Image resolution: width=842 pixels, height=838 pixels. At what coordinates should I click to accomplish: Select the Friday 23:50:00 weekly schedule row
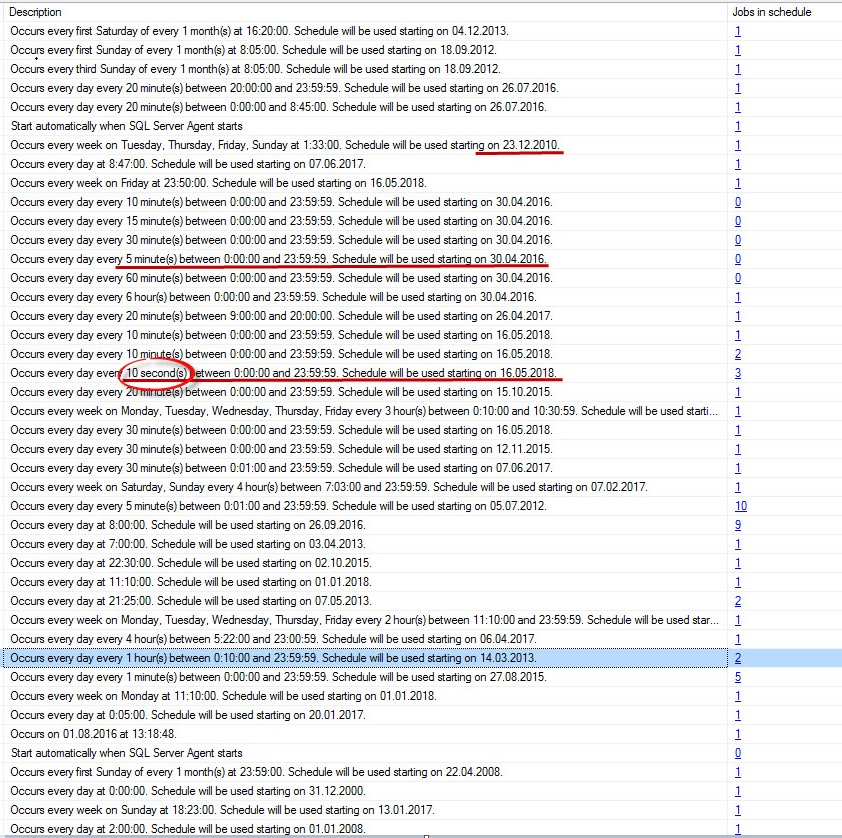point(250,183)
